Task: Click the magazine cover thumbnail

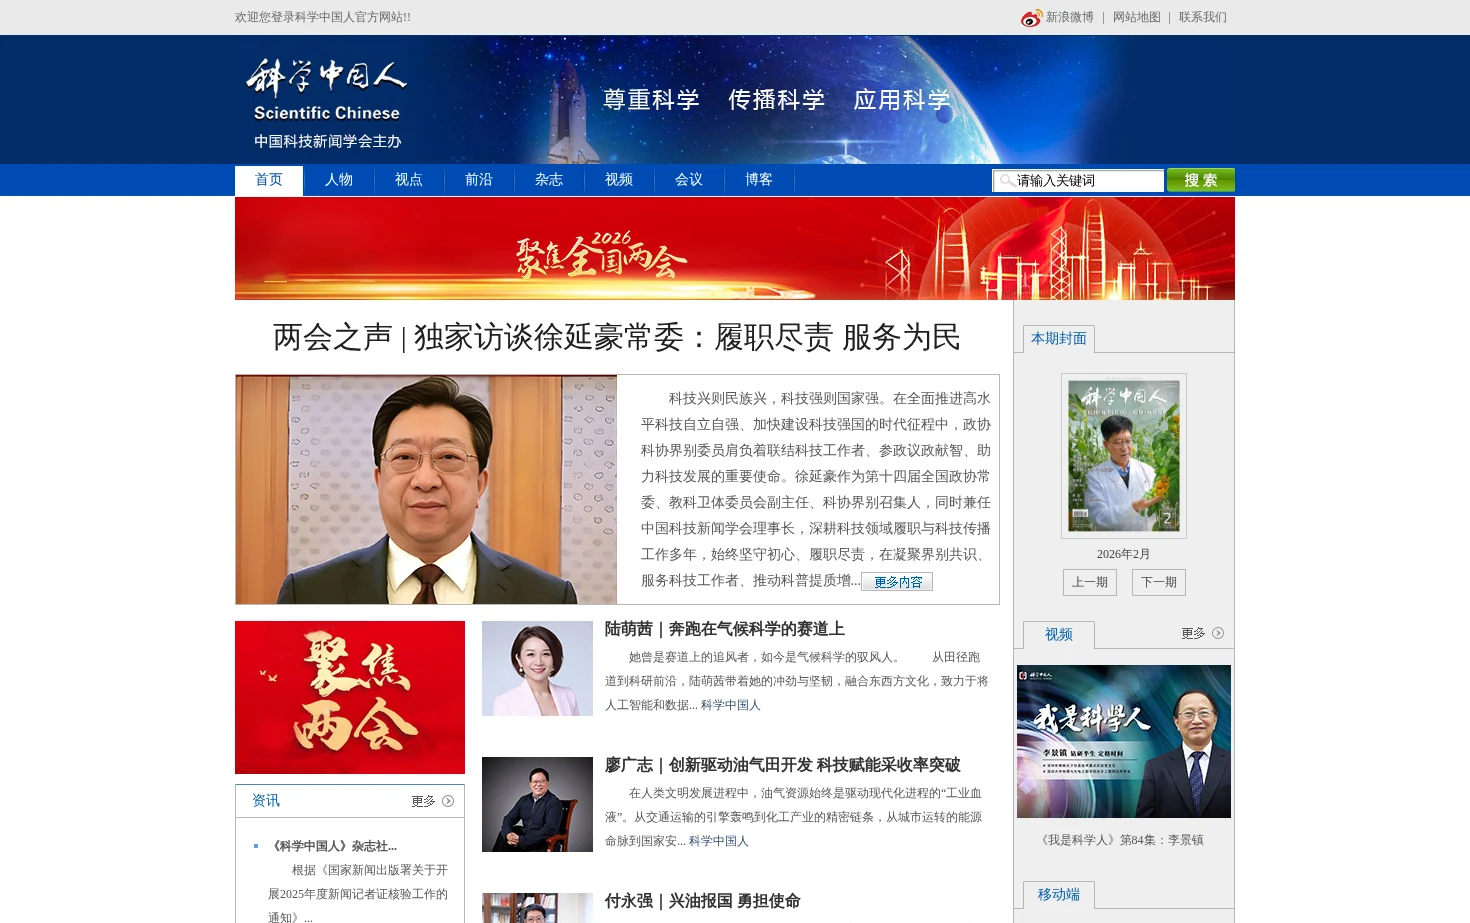Action: [1124, 456]
